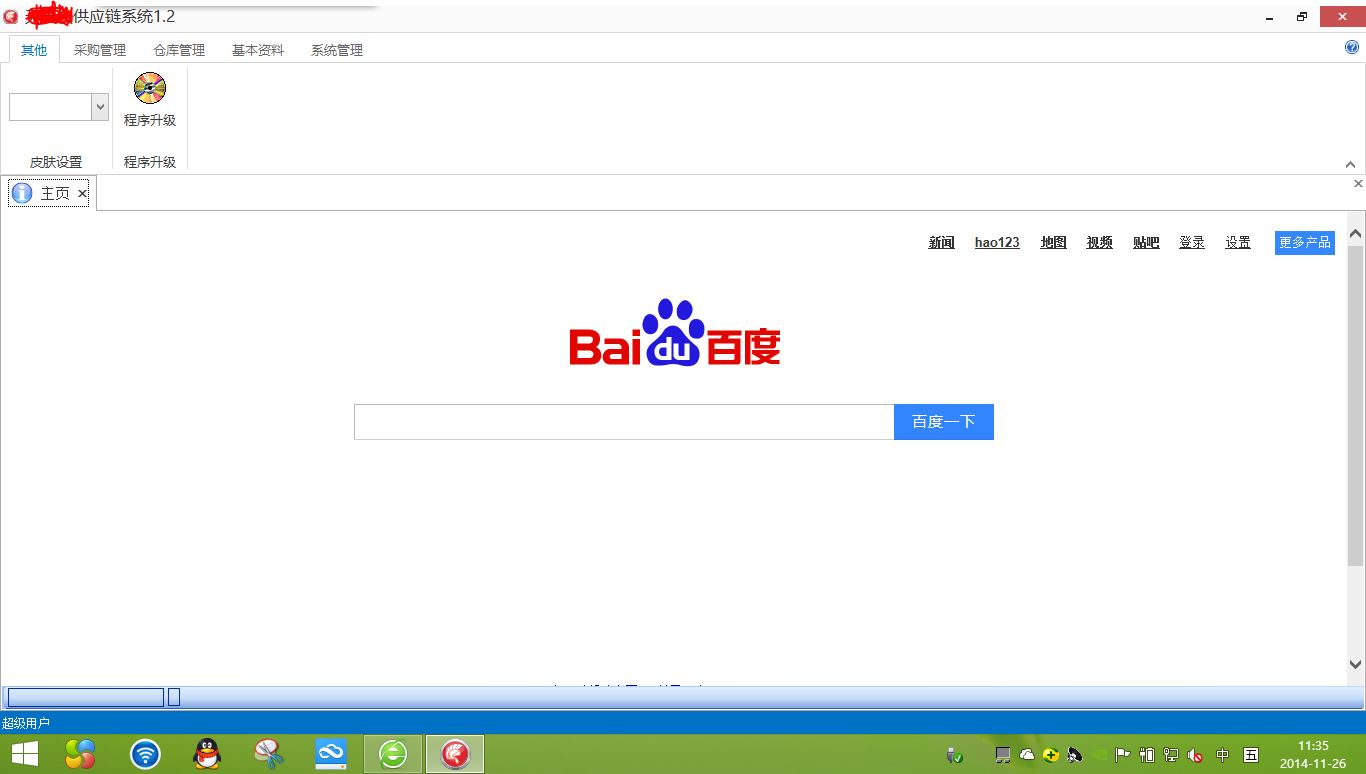Open the blue cloud-sync taskbar app
Viewport: 1366px width, 774px height.
point(330,754)
